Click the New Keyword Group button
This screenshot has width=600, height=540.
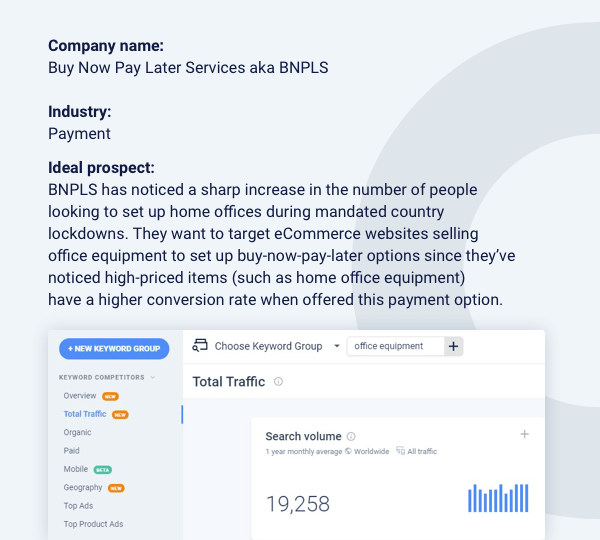(x=114, y=349)
